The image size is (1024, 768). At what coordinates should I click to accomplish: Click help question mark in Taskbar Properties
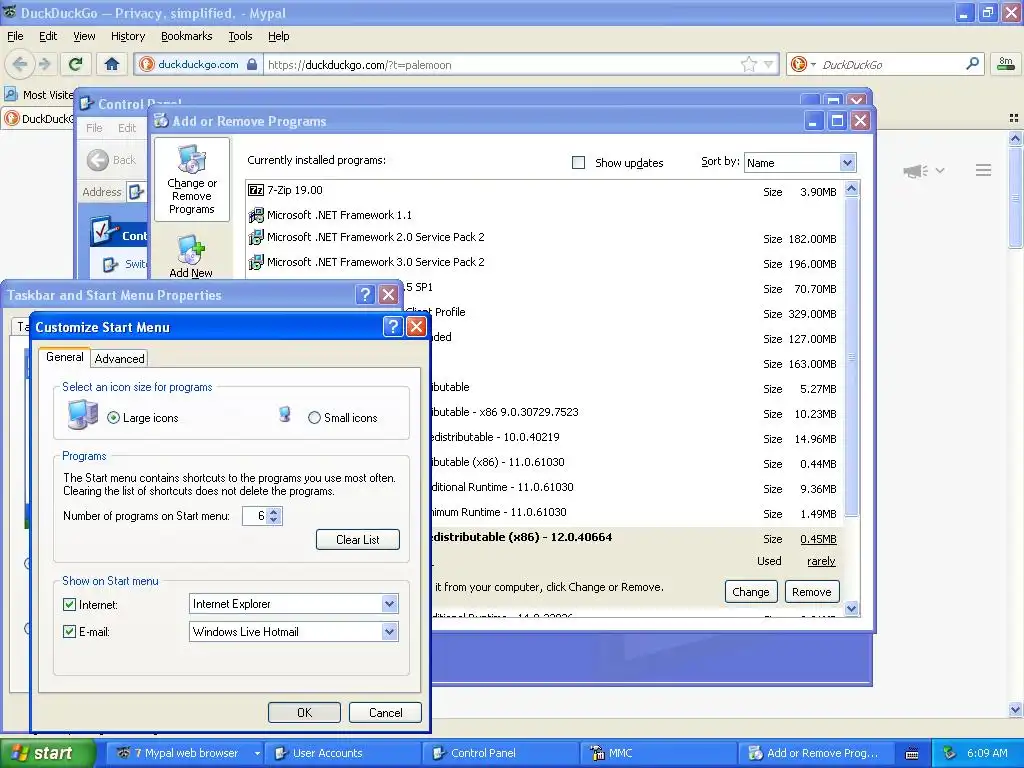point(365,295)
